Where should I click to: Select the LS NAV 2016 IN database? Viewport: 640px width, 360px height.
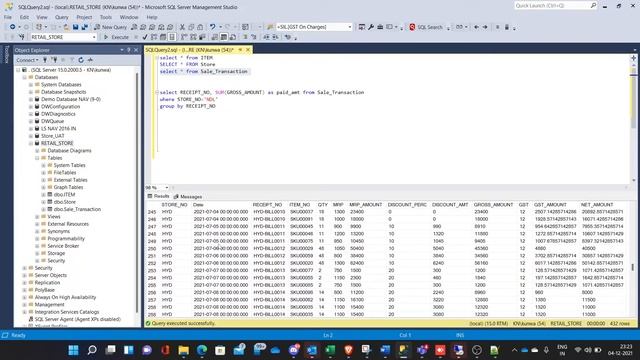(58, 129)
